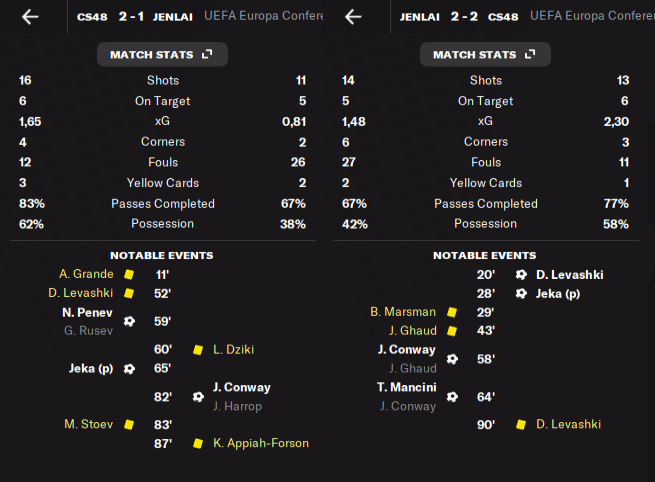Click the expand icon on the right Match Stats button
Screen dimensions: 655x482
(x=530, y=54)
